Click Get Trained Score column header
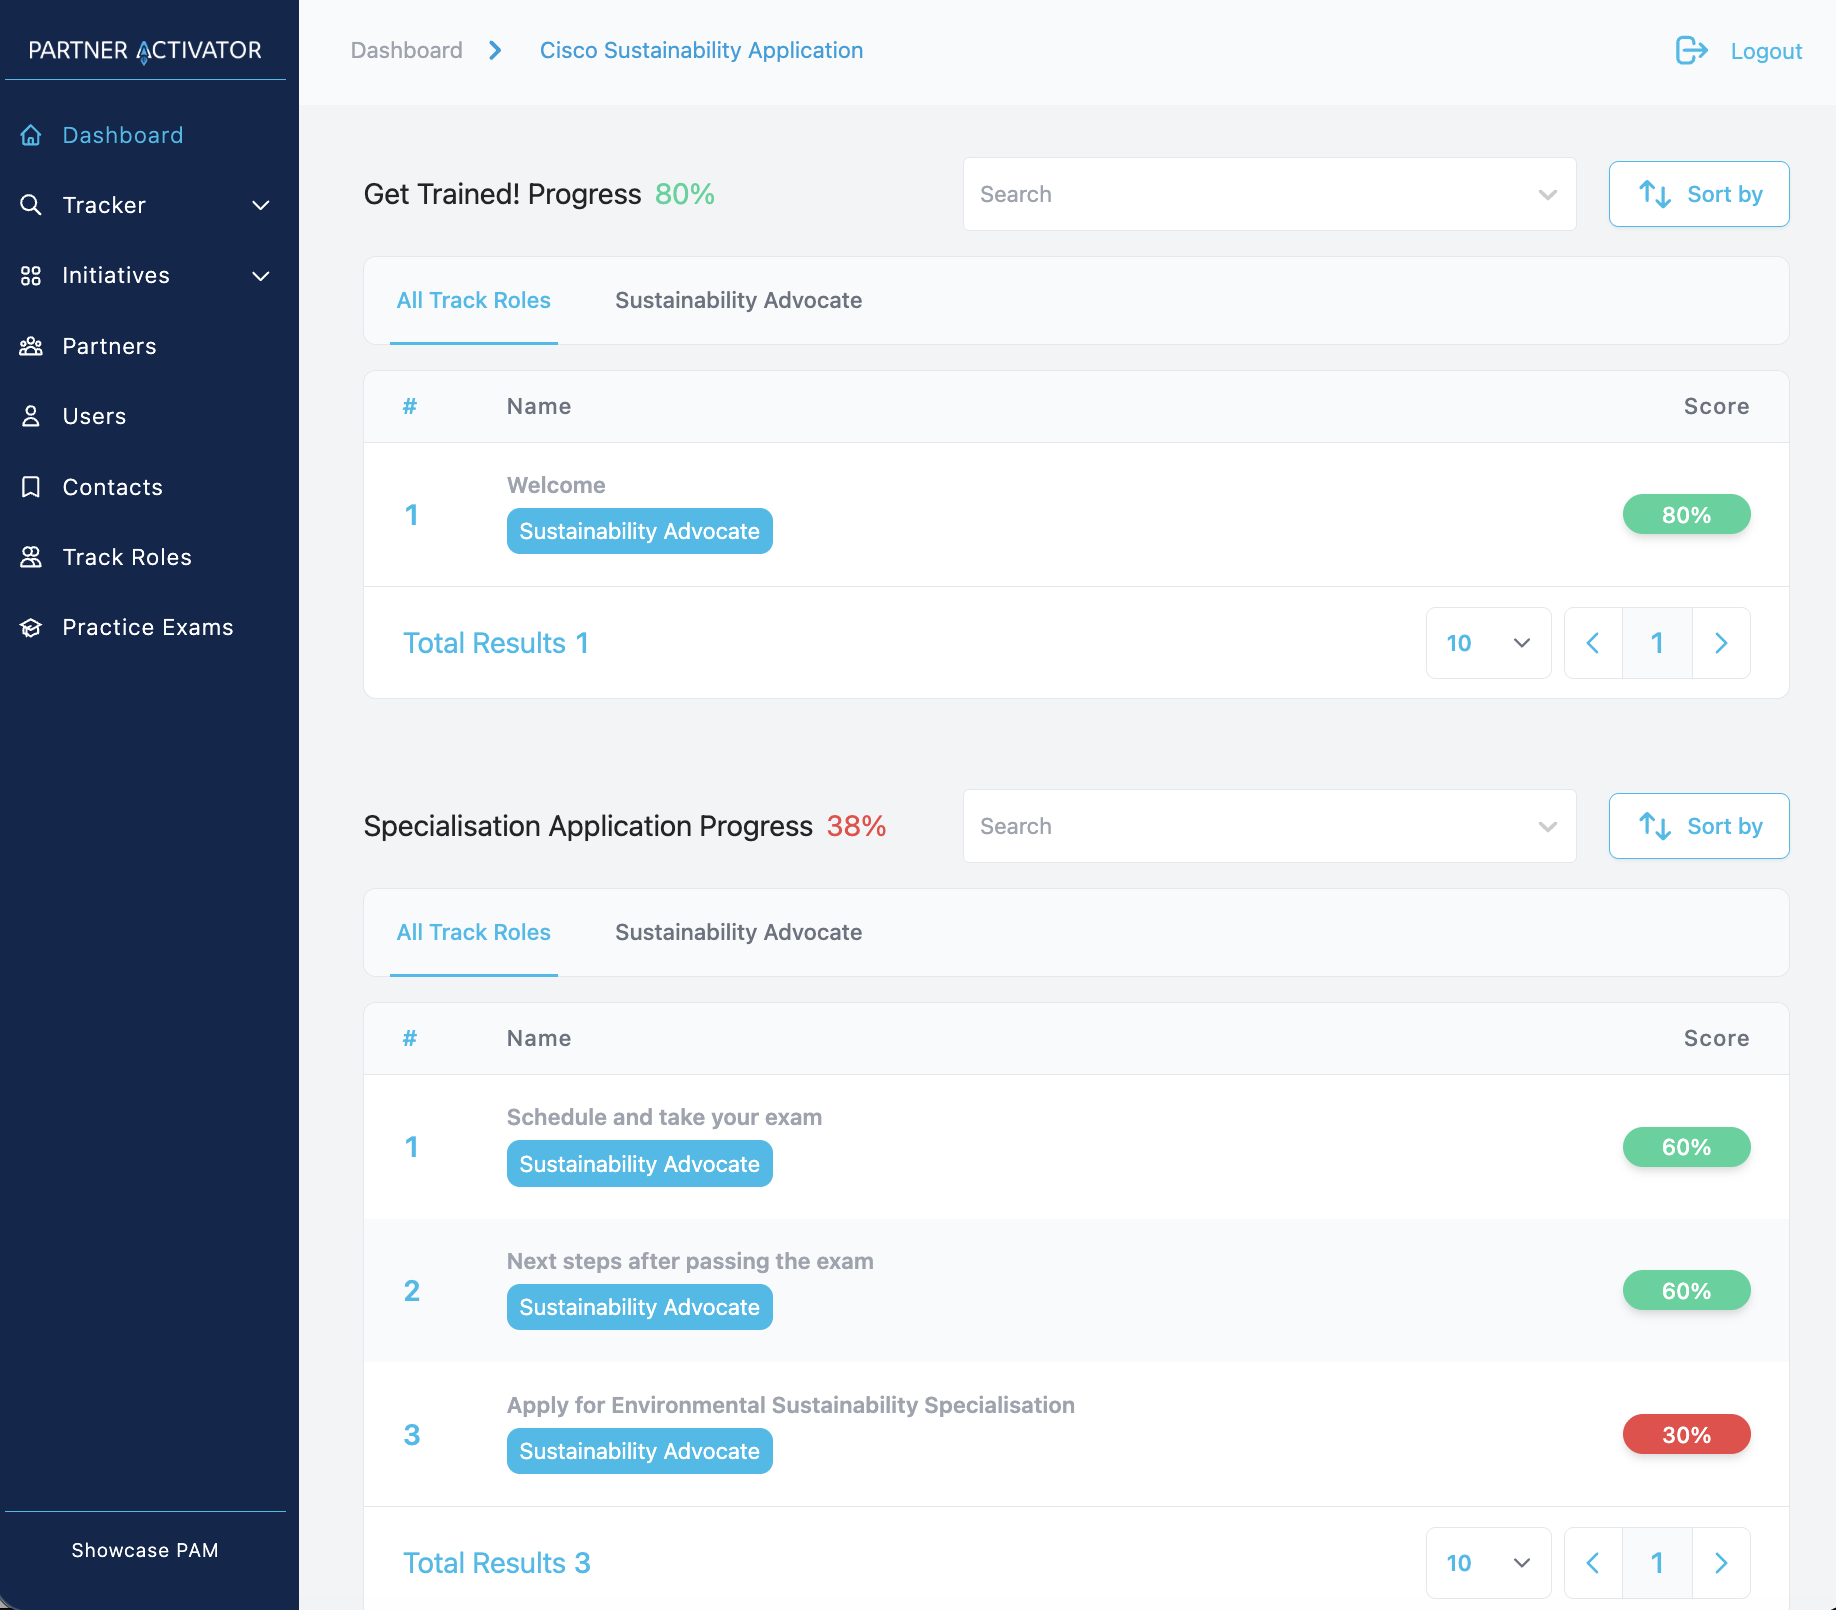This screenshot has height=1610, width=1836. pyautogui.click(x=1716, y=406)
